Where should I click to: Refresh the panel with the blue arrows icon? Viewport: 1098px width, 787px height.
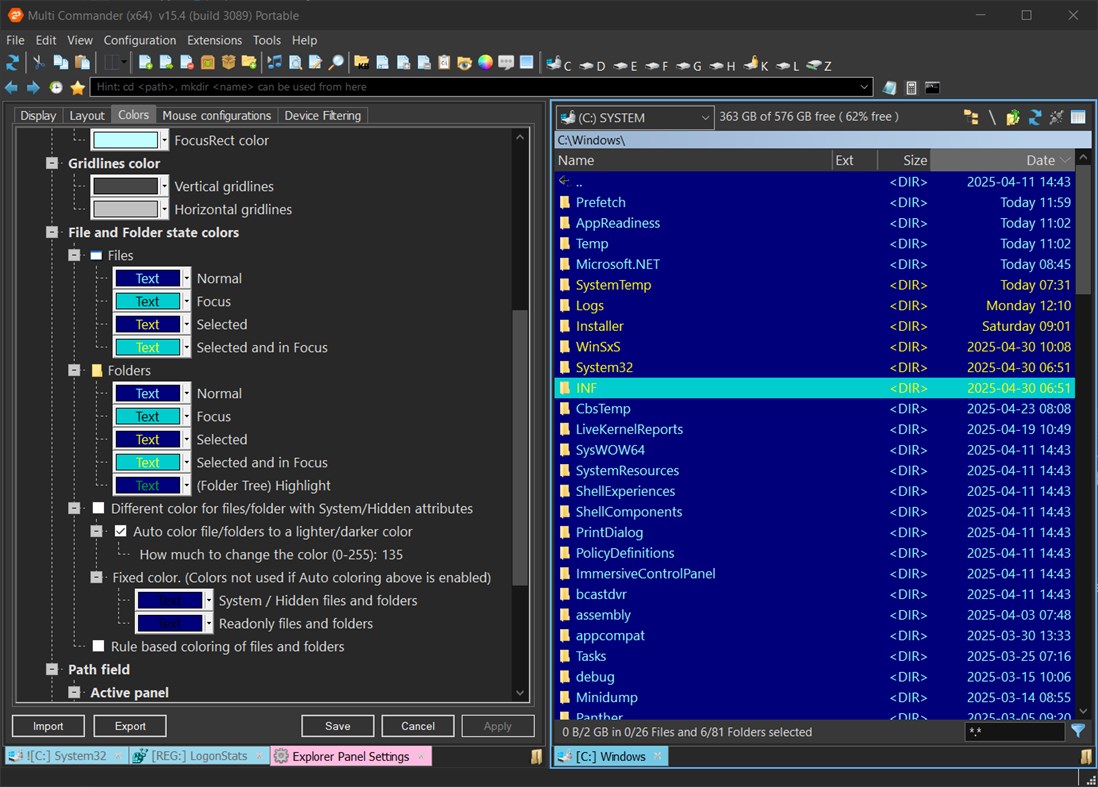click(1034, 116)
